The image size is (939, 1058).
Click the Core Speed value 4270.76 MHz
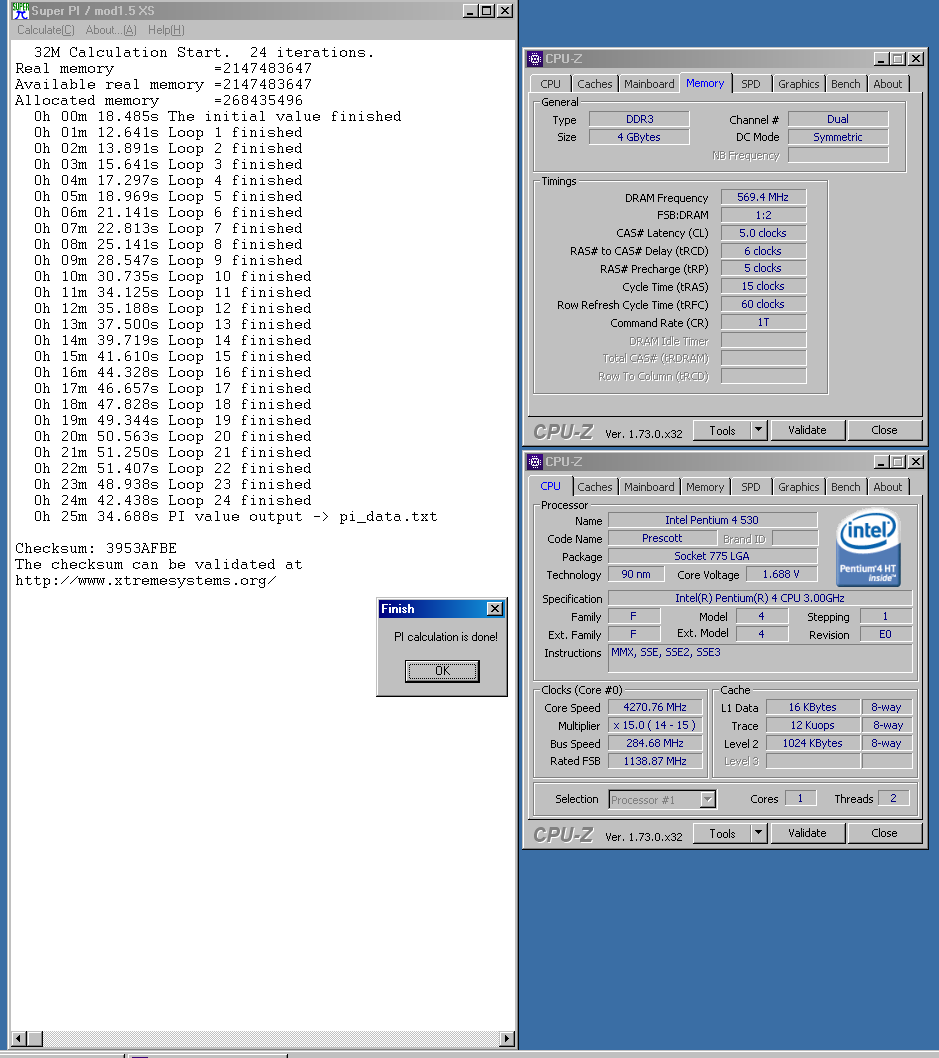click(x=655, y=707)
